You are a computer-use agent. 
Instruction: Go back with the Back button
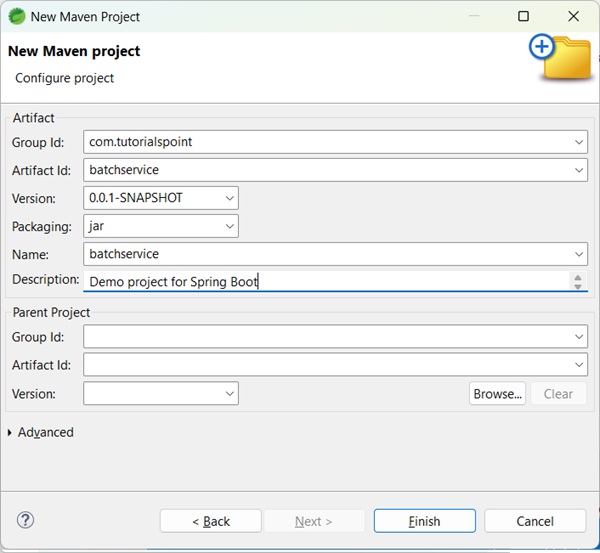(211, 521)
